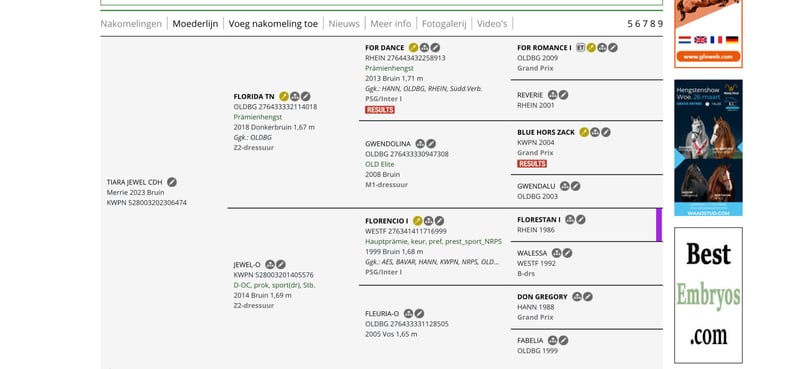This screenshot has height=369, width=800.
Task: Open the pedigree tree icon beside Fleuria-O
Action: point(408,313)
